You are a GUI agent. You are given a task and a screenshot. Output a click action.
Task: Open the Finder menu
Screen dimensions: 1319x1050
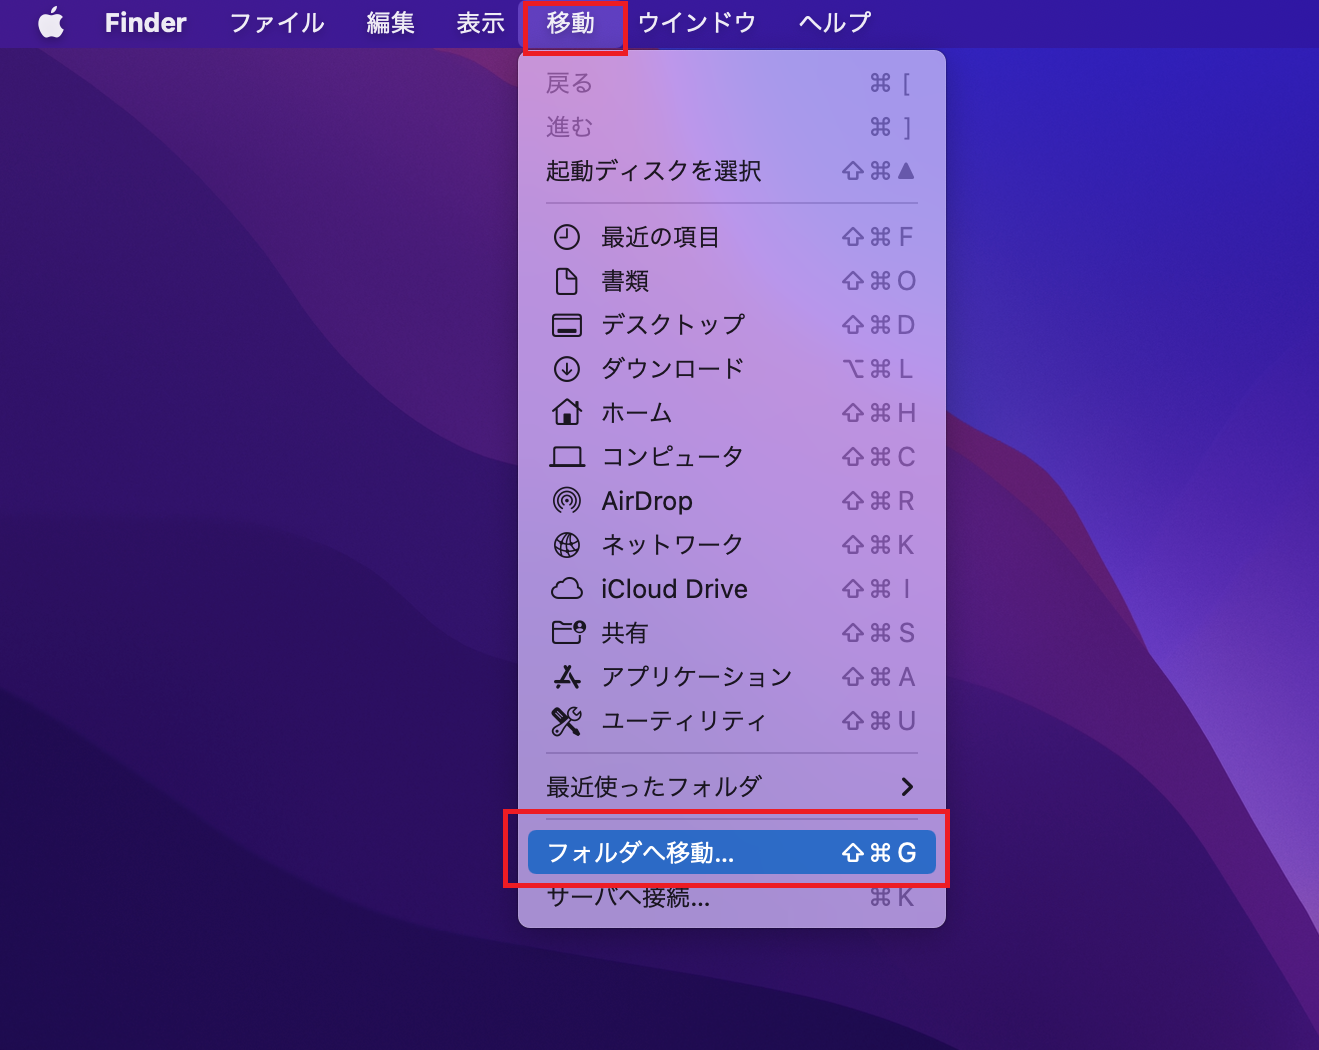click(146, 22)
